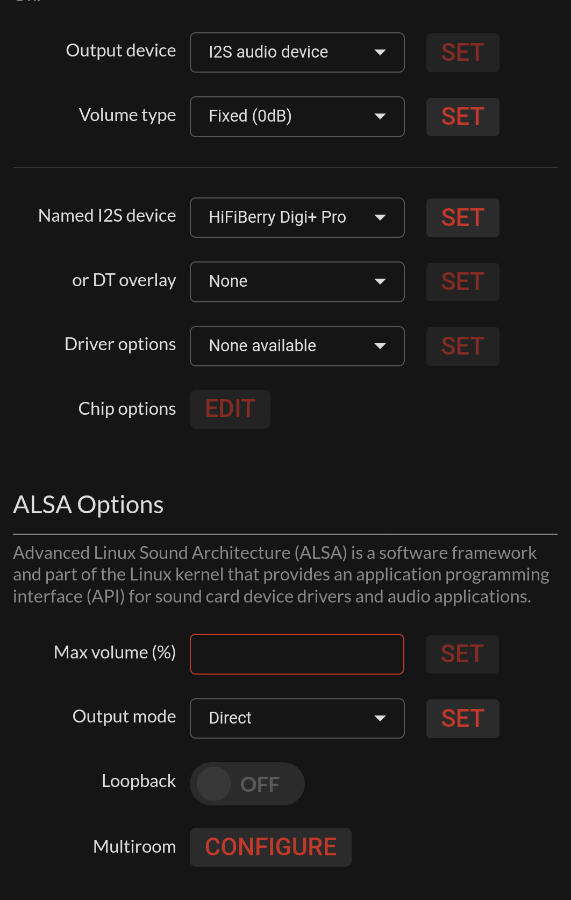The image size is (571, 900).
Task: Click the Multiroom CONFIGURE button
Action: (x=271, y=847)
